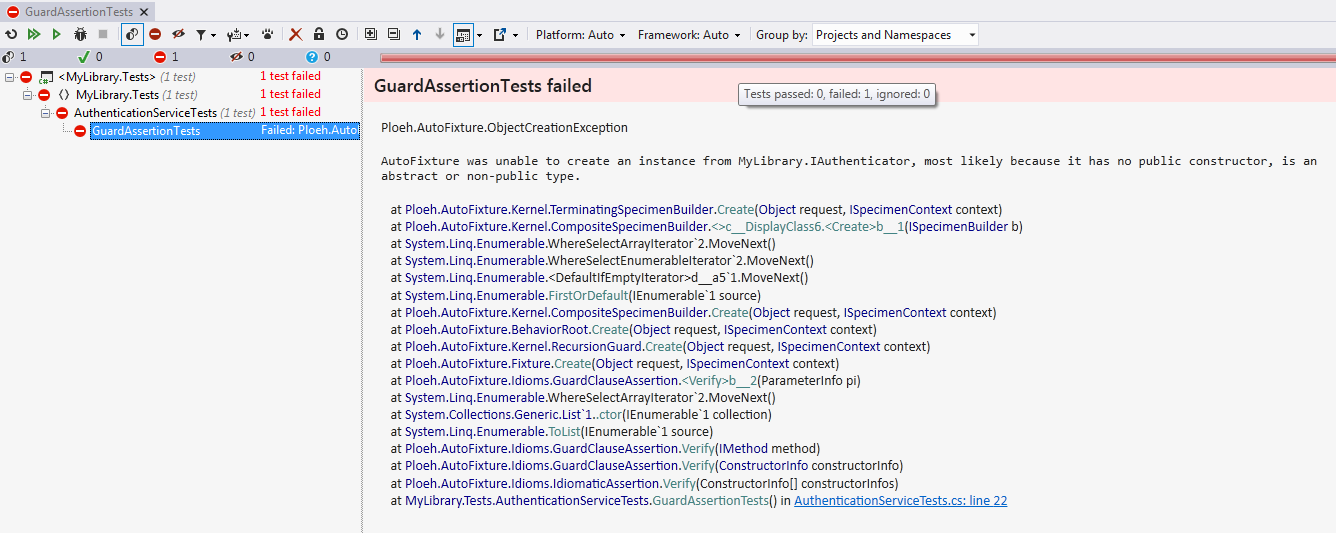Go to next item down arrow
This screenshot has width=1336, height=533.
tap(440, 34)
